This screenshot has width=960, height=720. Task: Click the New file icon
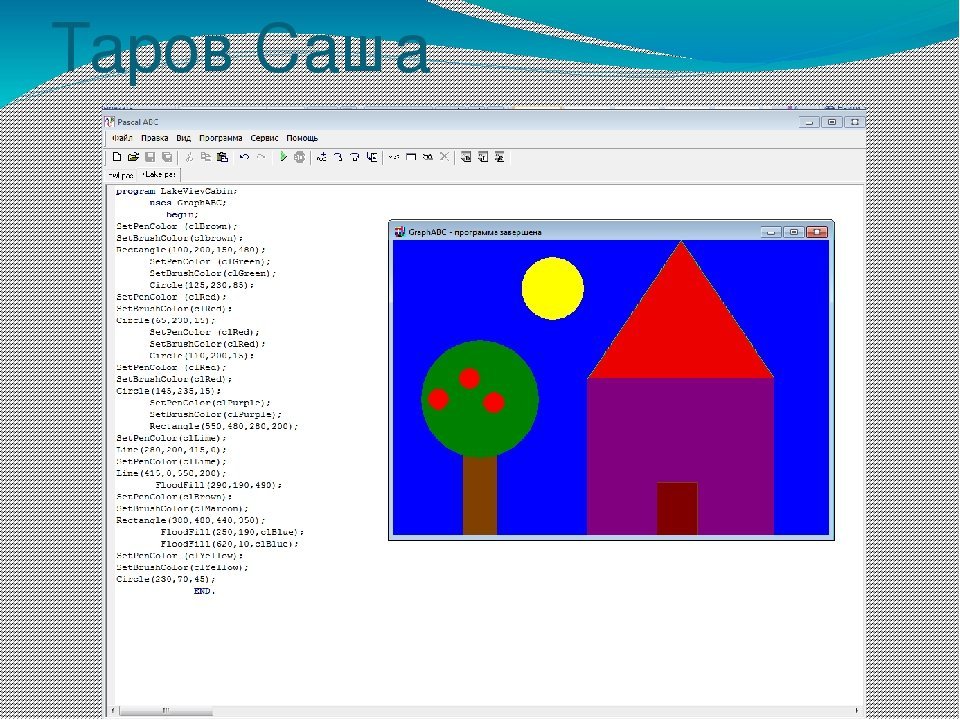(117, 157)
